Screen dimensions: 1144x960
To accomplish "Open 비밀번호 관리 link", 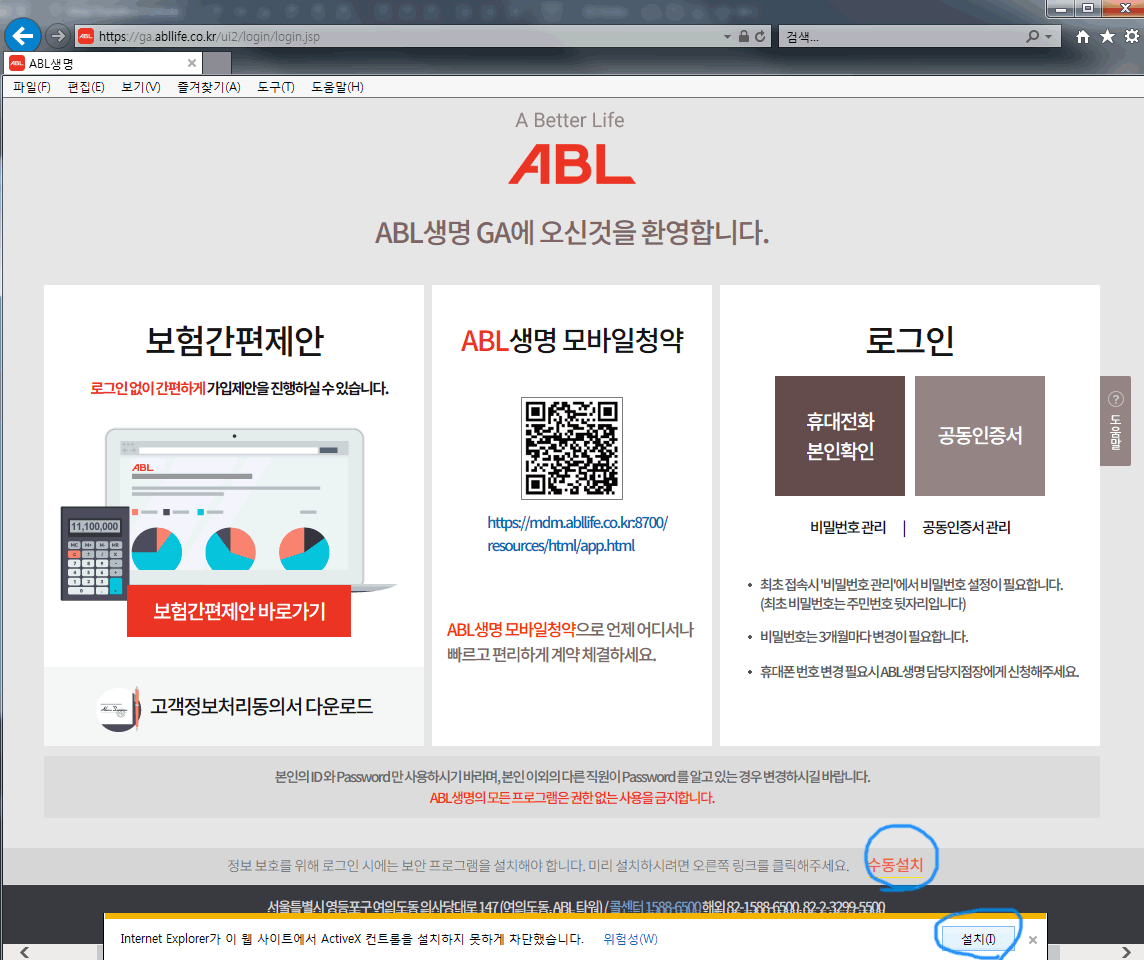I will 848,527.
